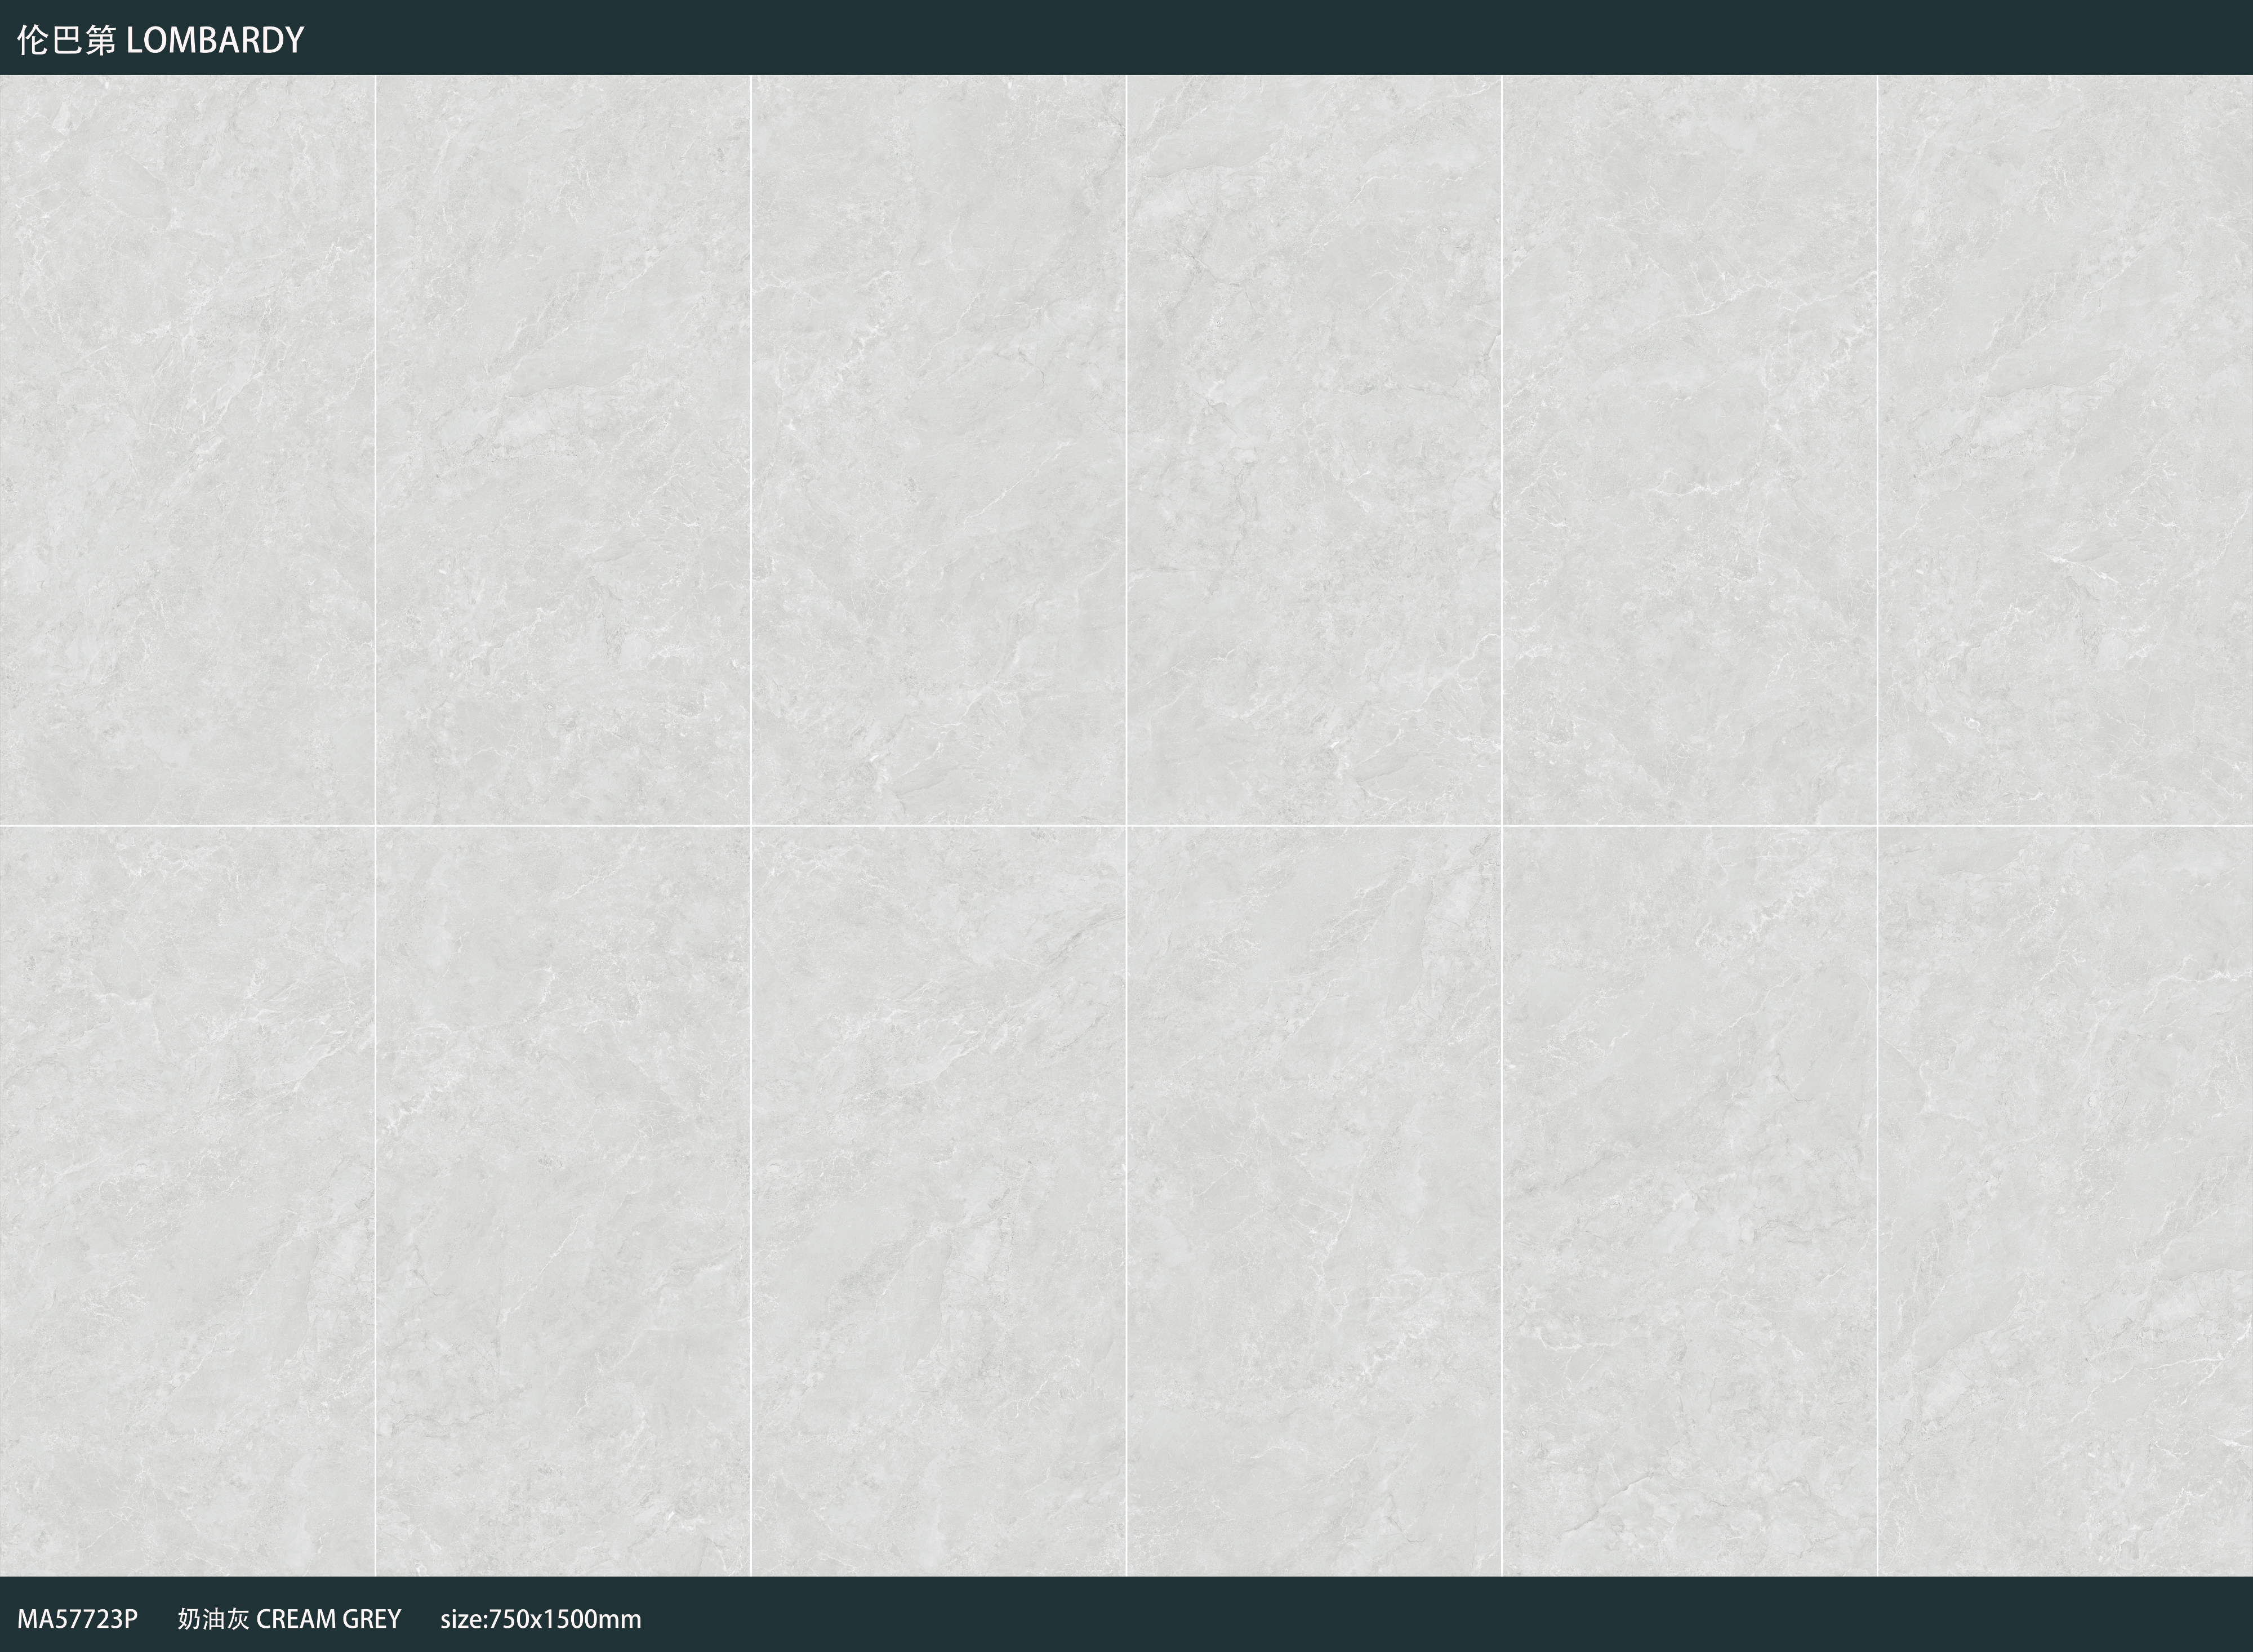Select the third tile in top row

(938, 450)
